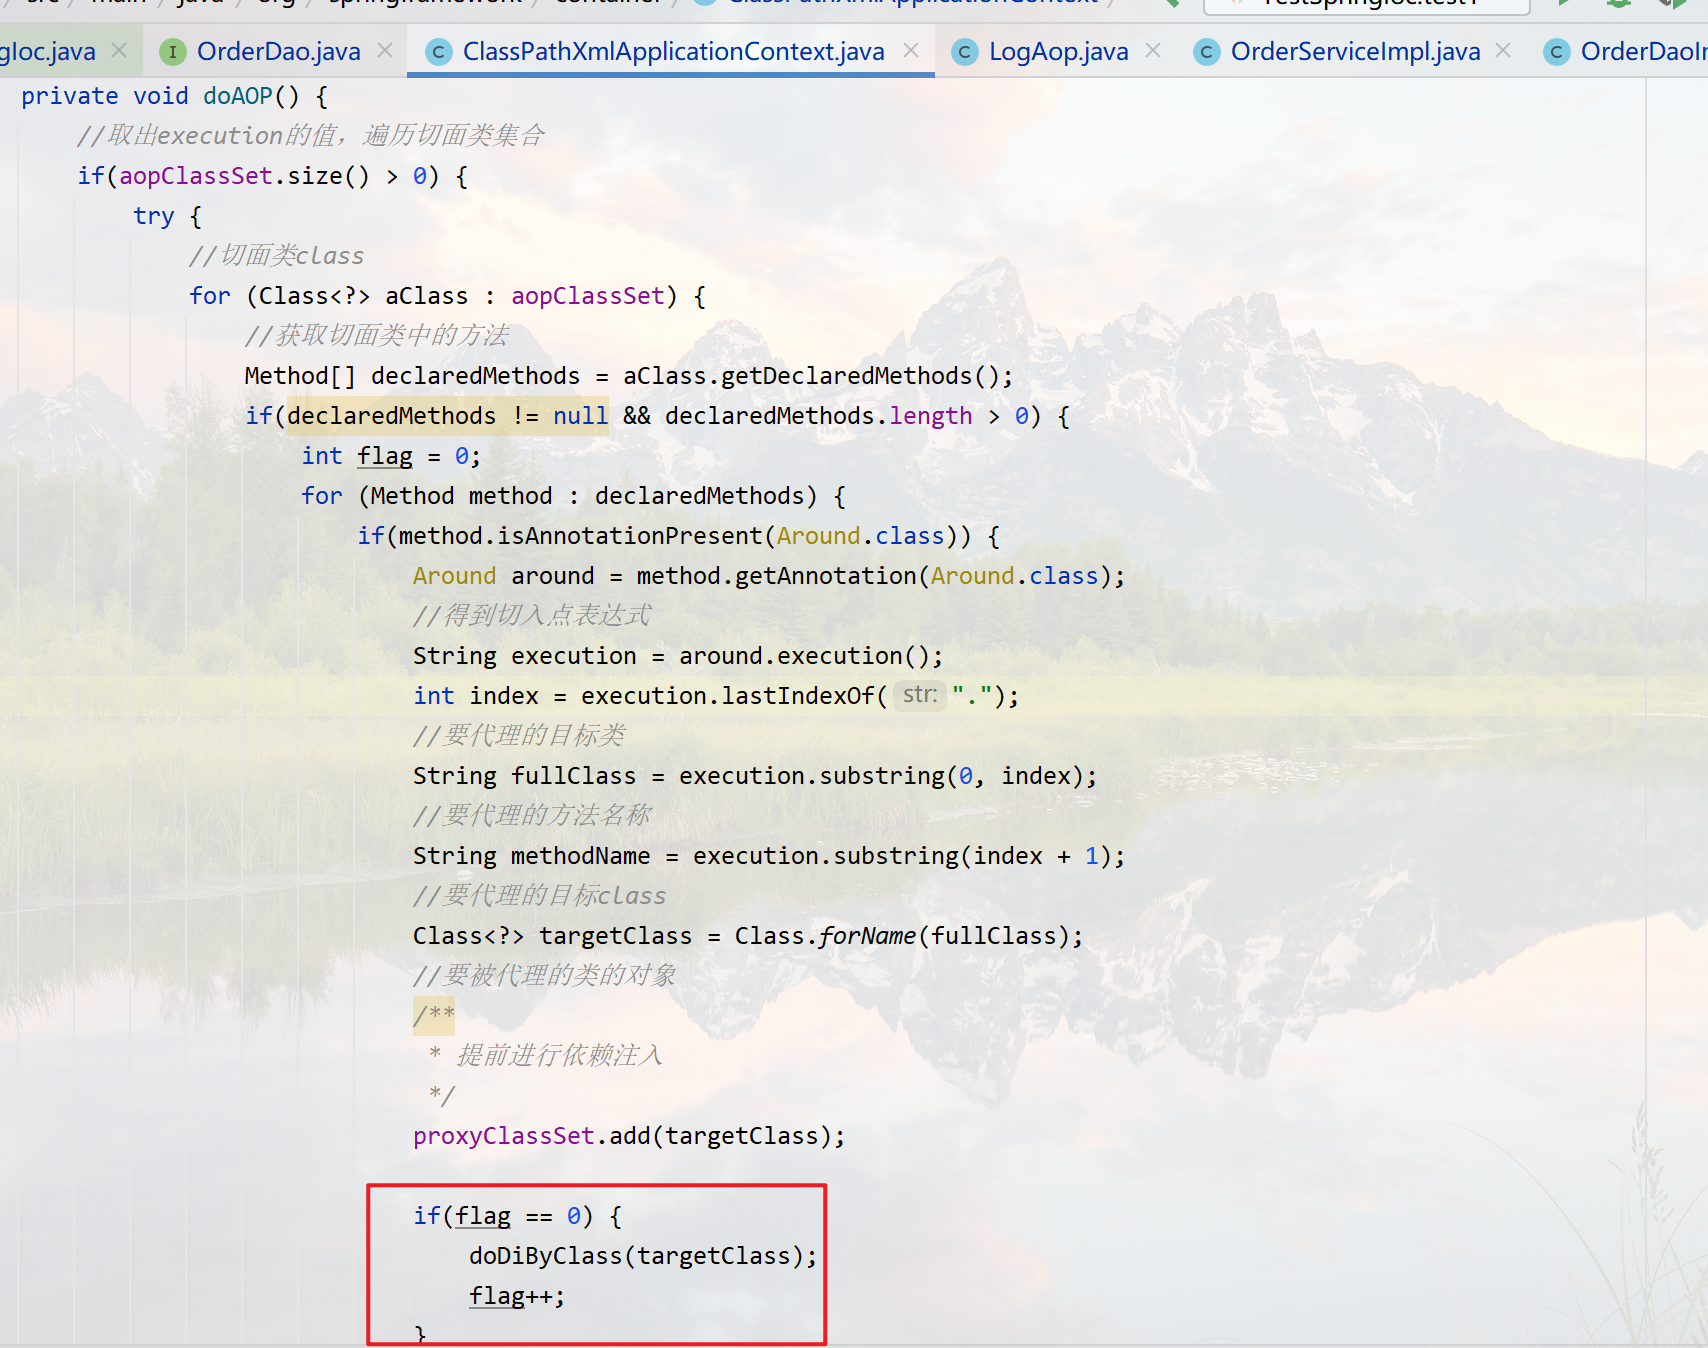Switch to the OrderDao.java tab
The image size is (1708, 1348).
tap(278, 52)
